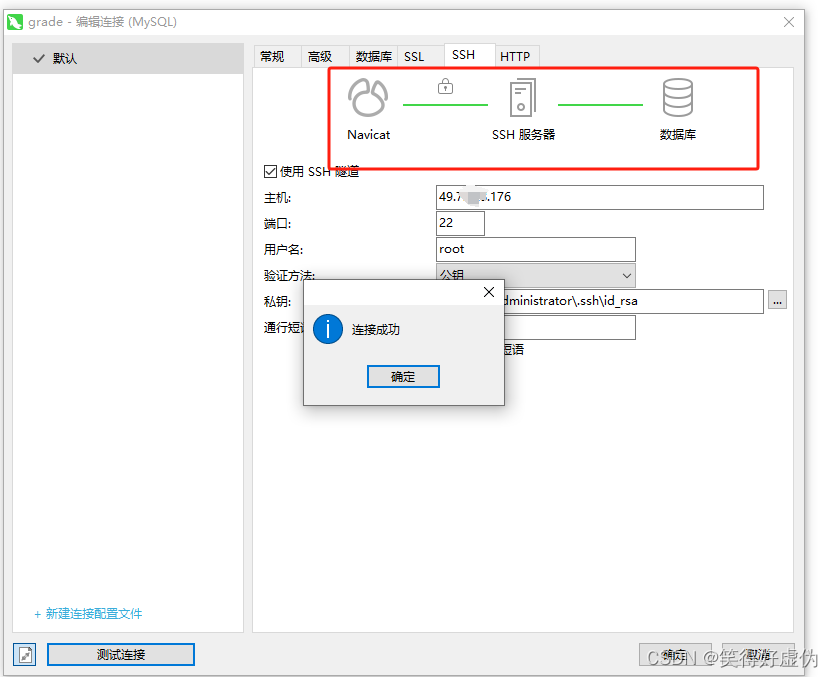Click the connection diagram icon at bottom left

tap(24, 654)
